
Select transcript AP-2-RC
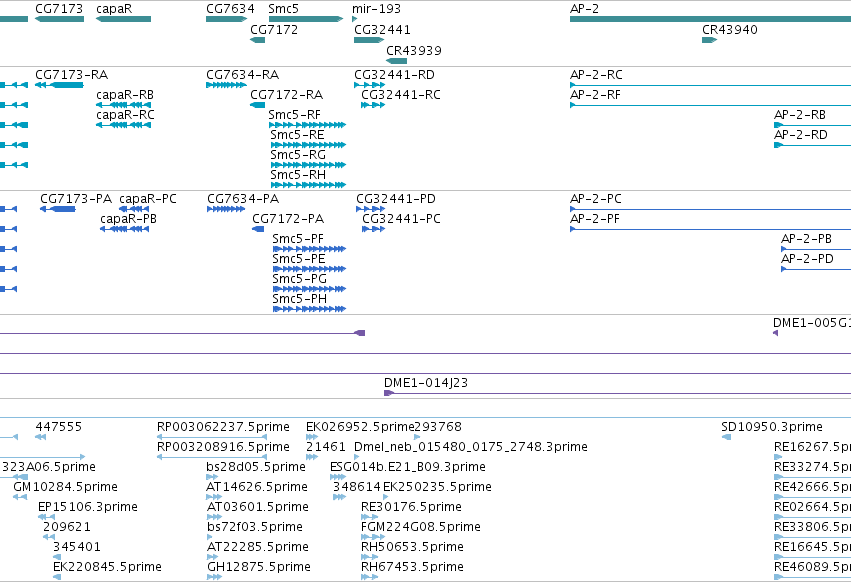(x=710, y=85)
